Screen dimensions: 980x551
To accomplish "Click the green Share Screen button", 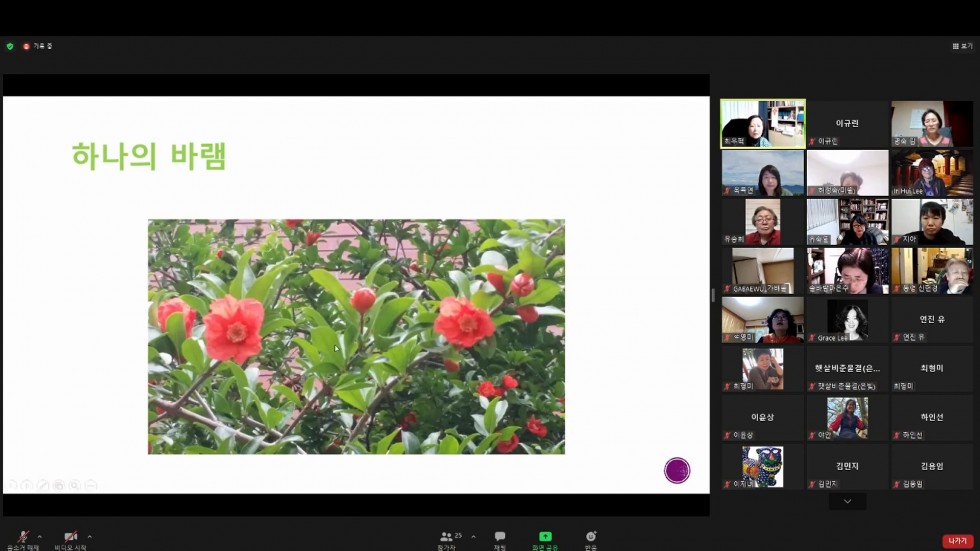I will pos(545,538).
